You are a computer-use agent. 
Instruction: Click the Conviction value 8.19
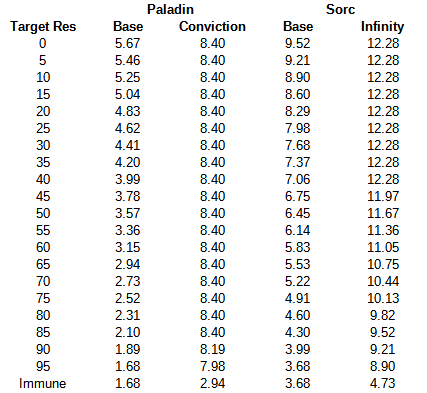pyautogui.click(x=213, y=349)
